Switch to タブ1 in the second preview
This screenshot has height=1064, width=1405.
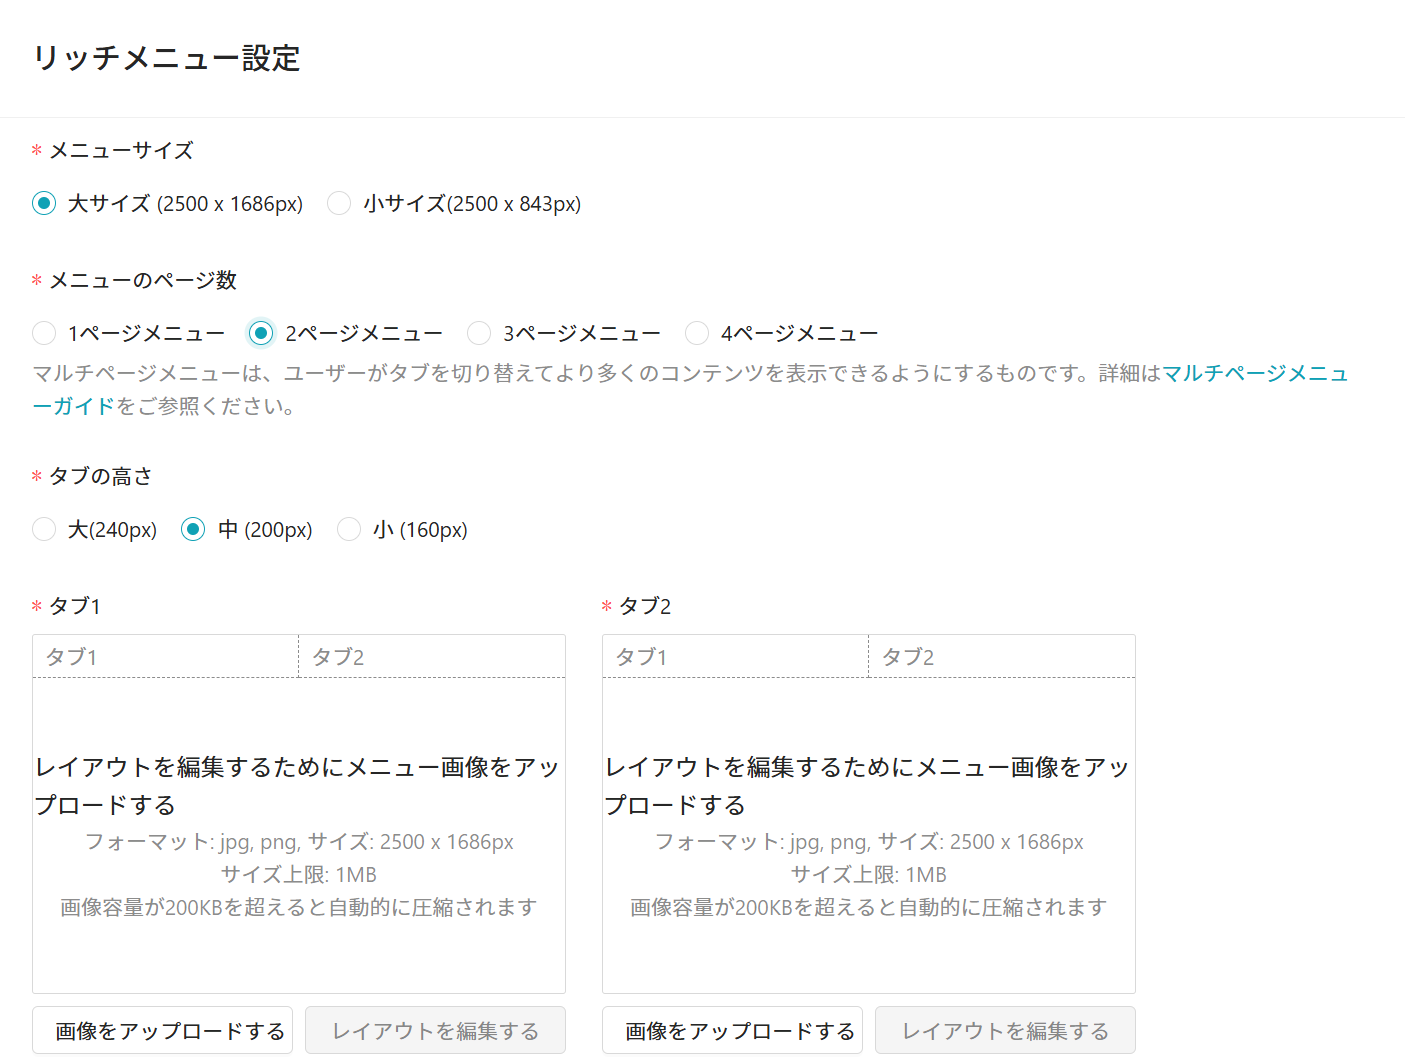734,655
